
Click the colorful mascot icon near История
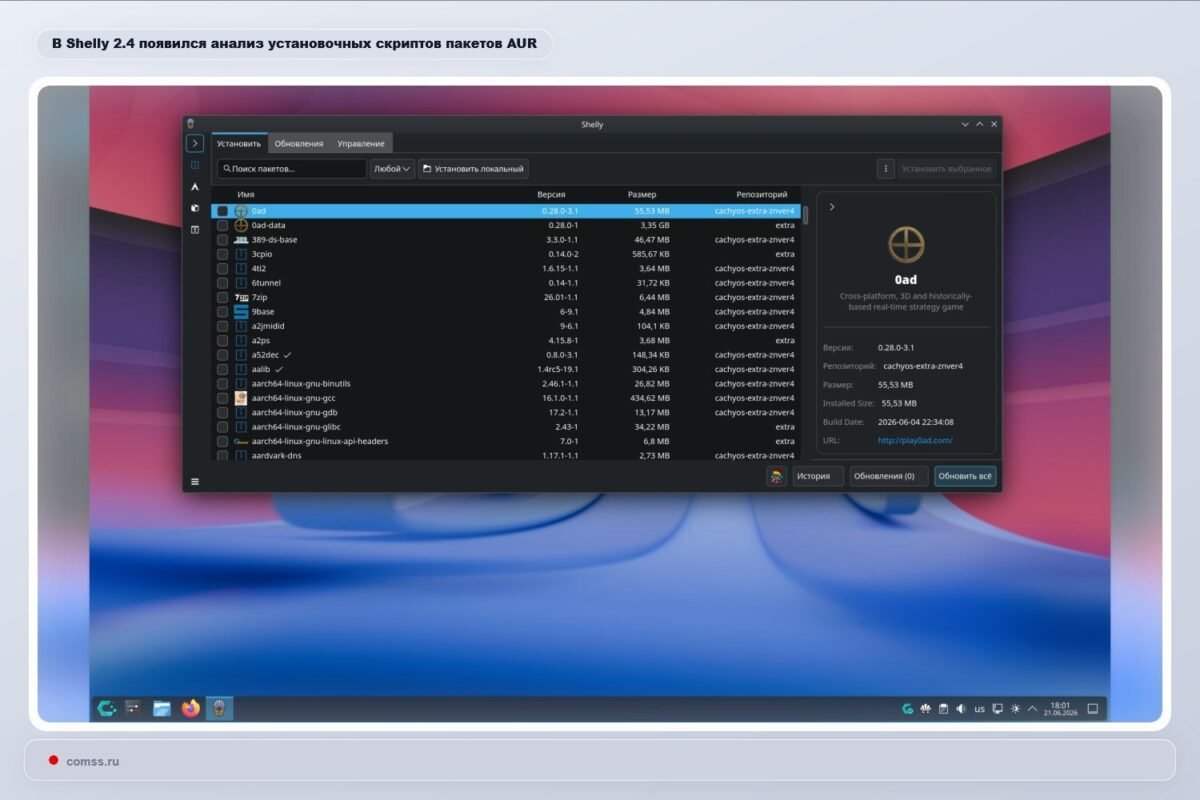click(776, 476)
